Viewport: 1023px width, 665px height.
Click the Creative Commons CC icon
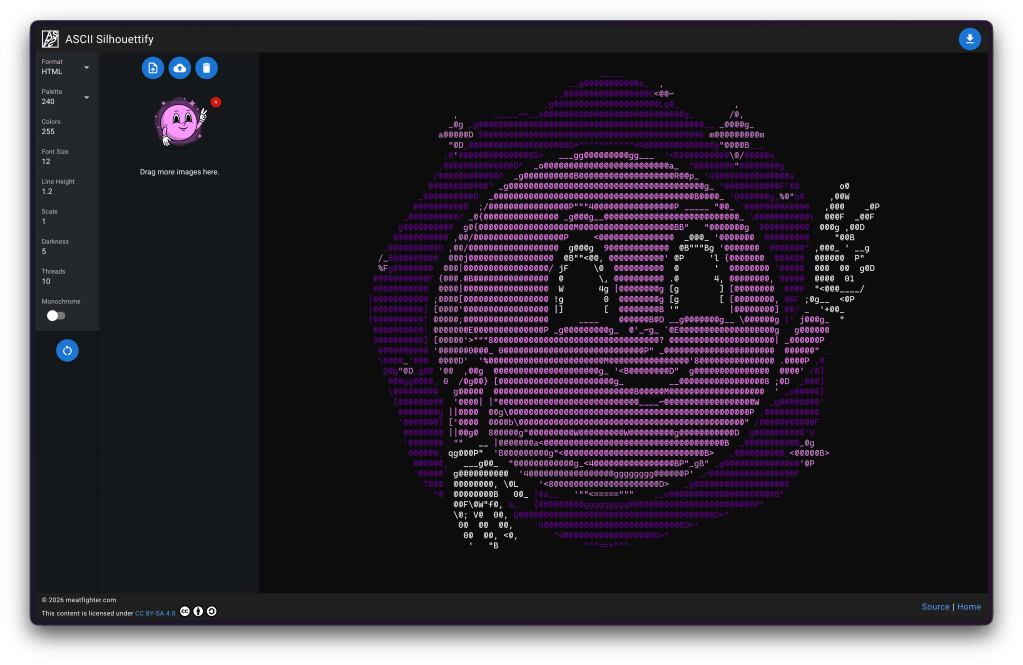[x=185, y=612]
